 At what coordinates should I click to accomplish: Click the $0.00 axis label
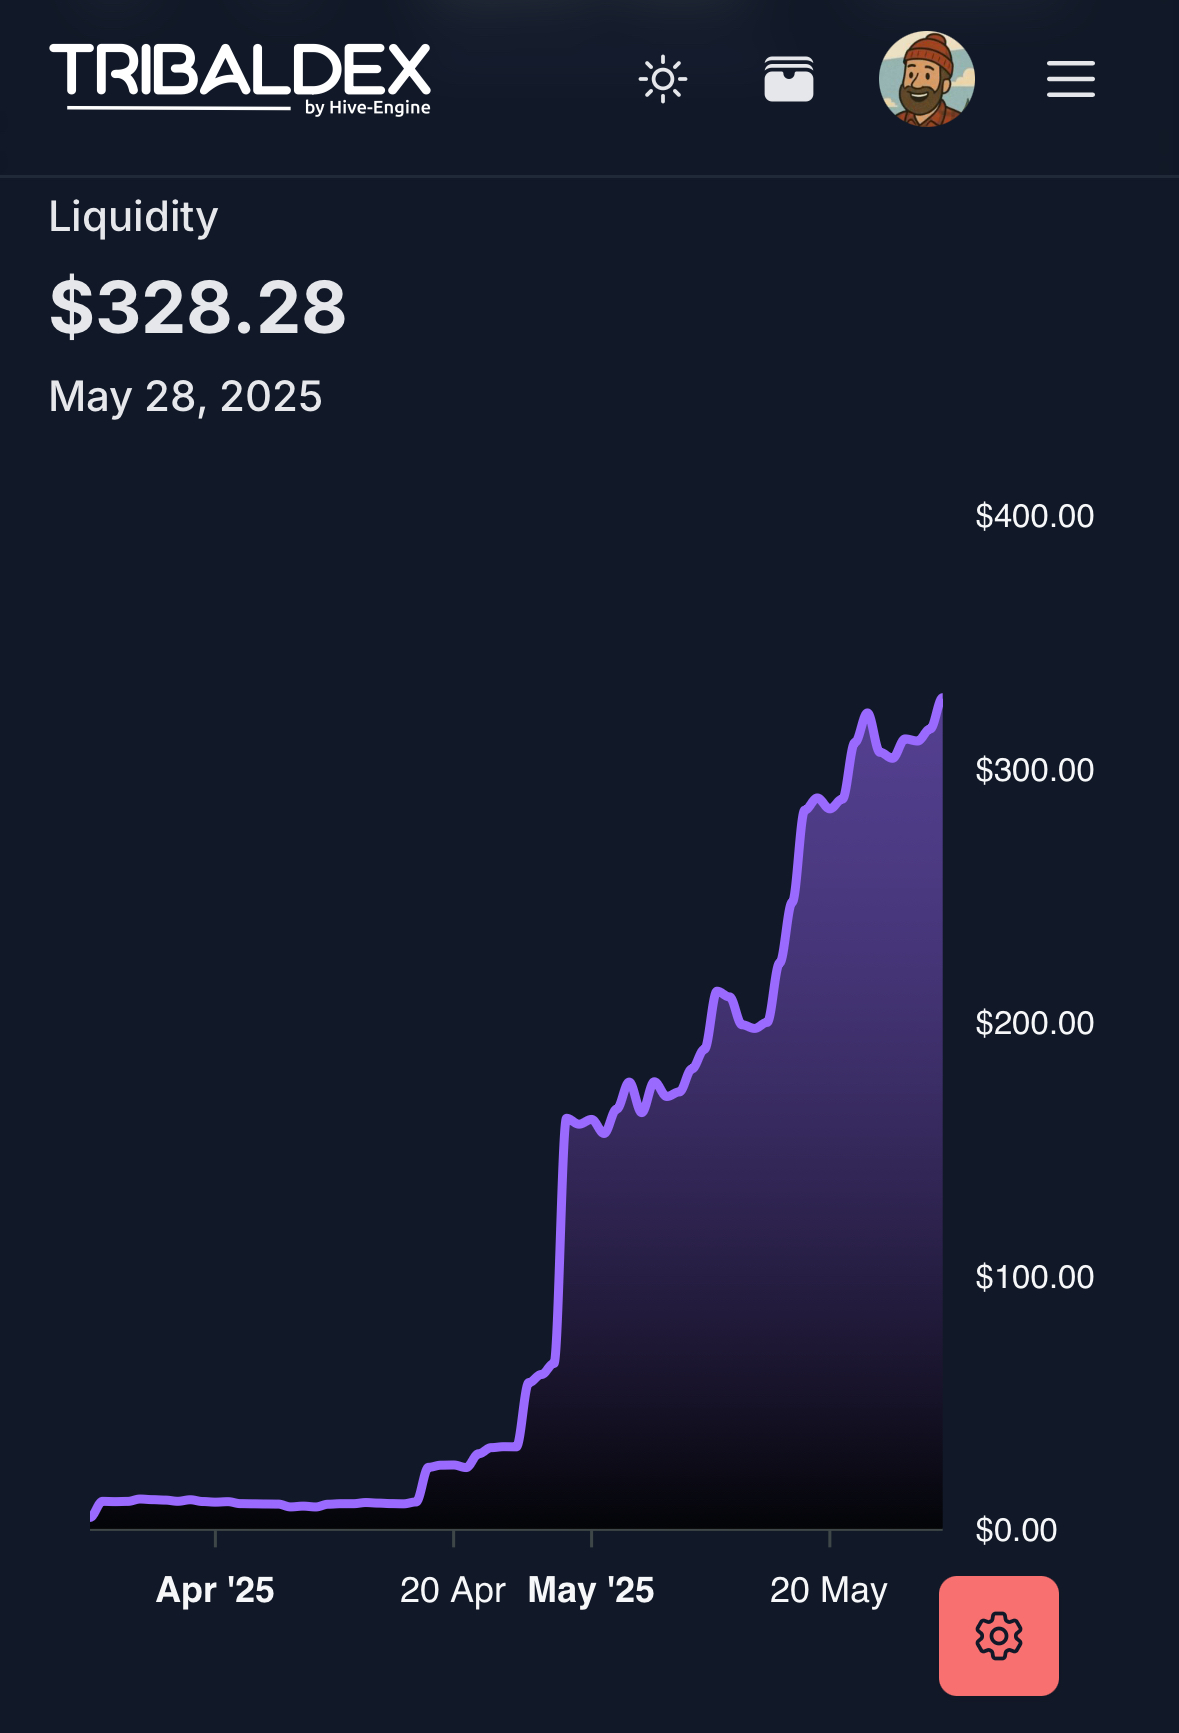point(1016,1530)
